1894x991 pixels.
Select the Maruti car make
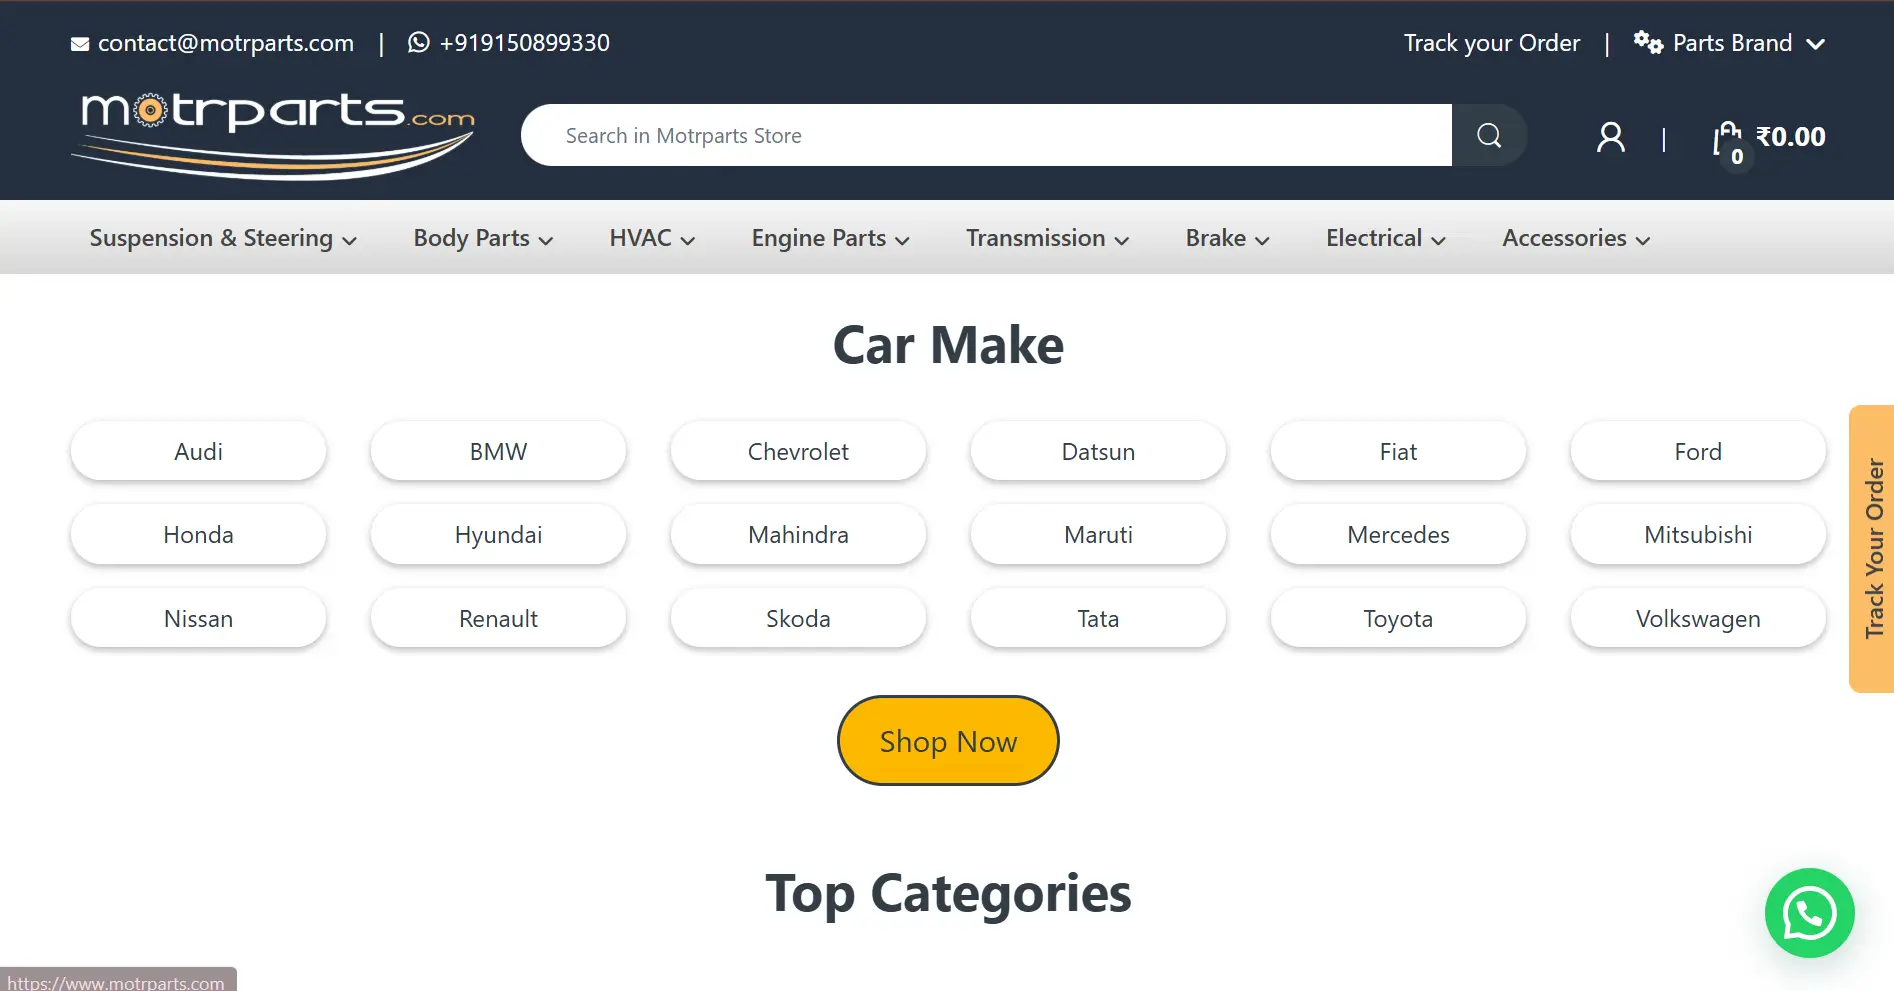(1098, 535)
